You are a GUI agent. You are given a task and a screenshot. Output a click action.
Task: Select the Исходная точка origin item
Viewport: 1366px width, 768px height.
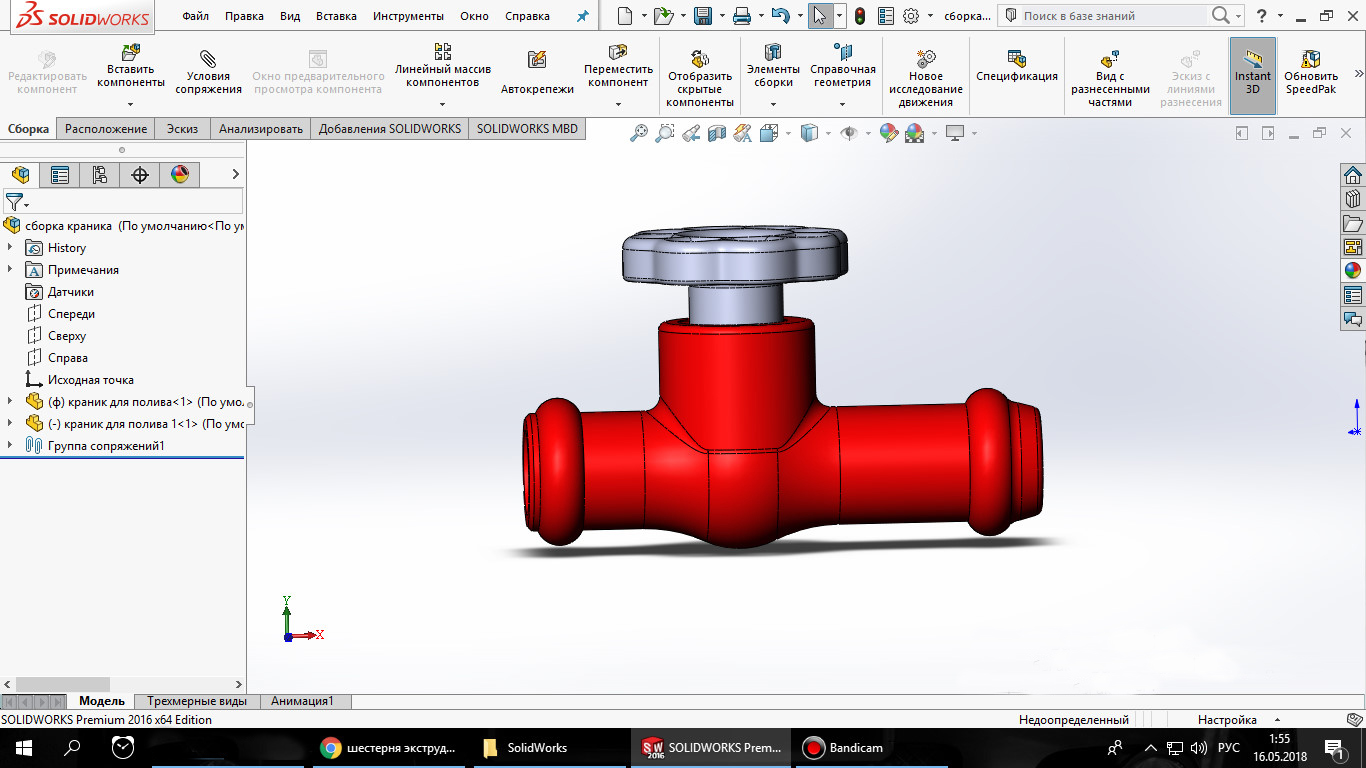point(90,379)
